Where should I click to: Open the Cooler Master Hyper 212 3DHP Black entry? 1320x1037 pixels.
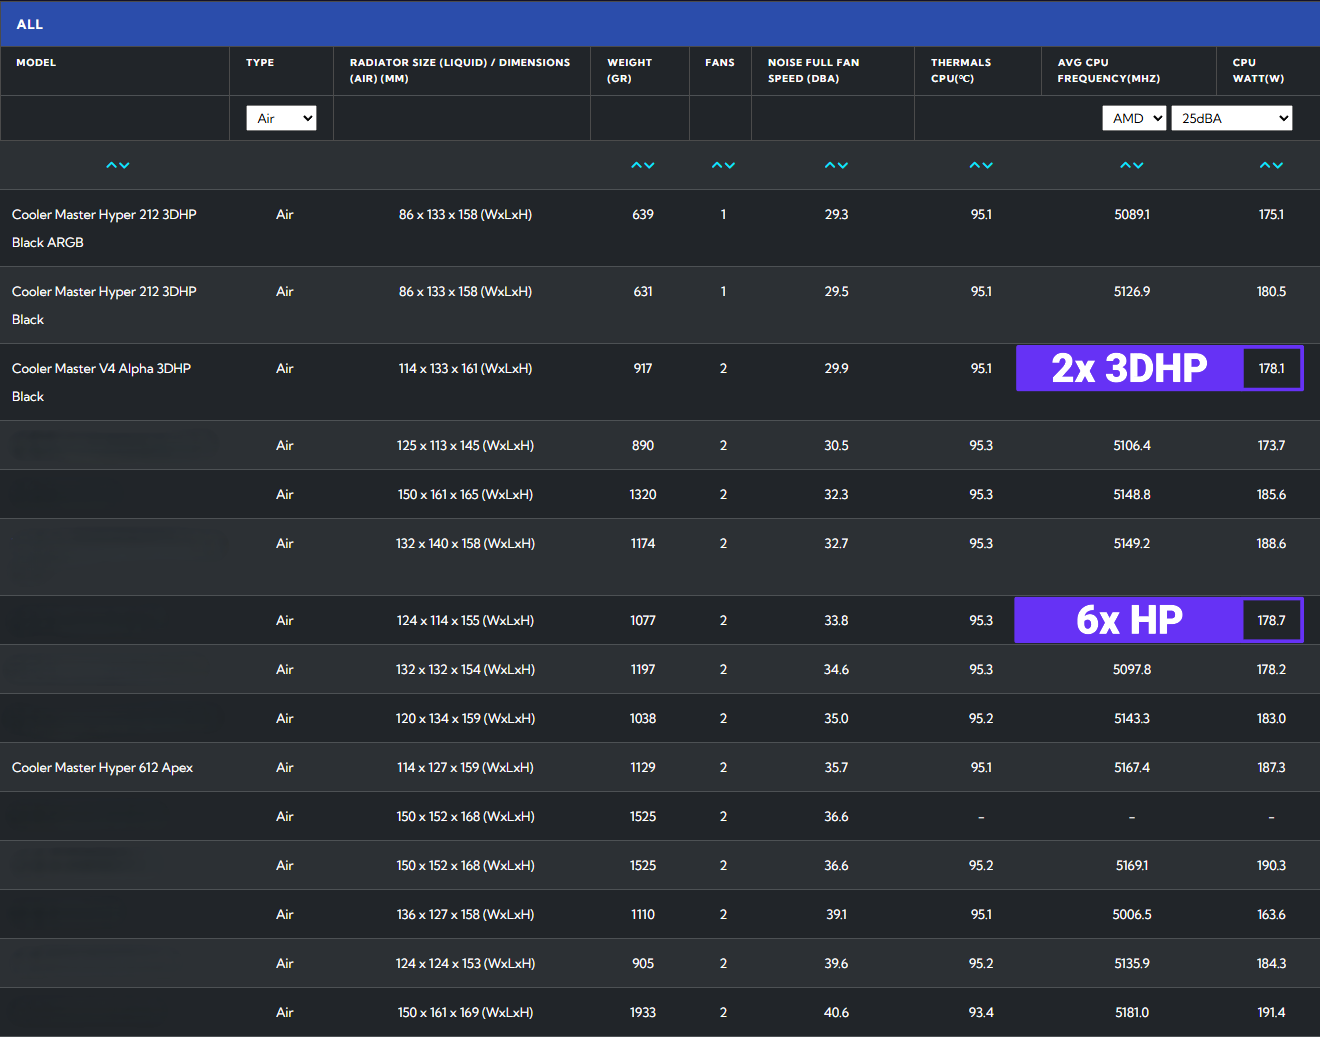[104, 305]
